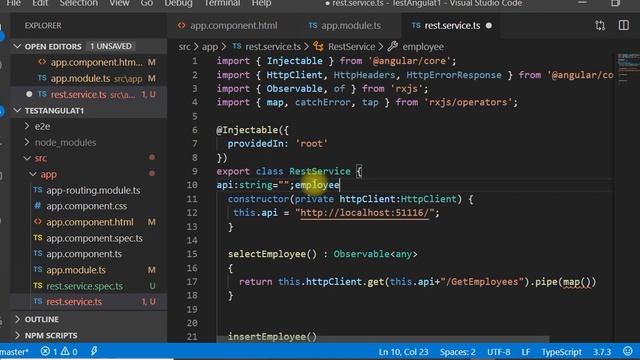Viewport: 640px width, 360px height.
Task: Click the html file icon on app.component.html tab
Action: (x=181, y=25)
